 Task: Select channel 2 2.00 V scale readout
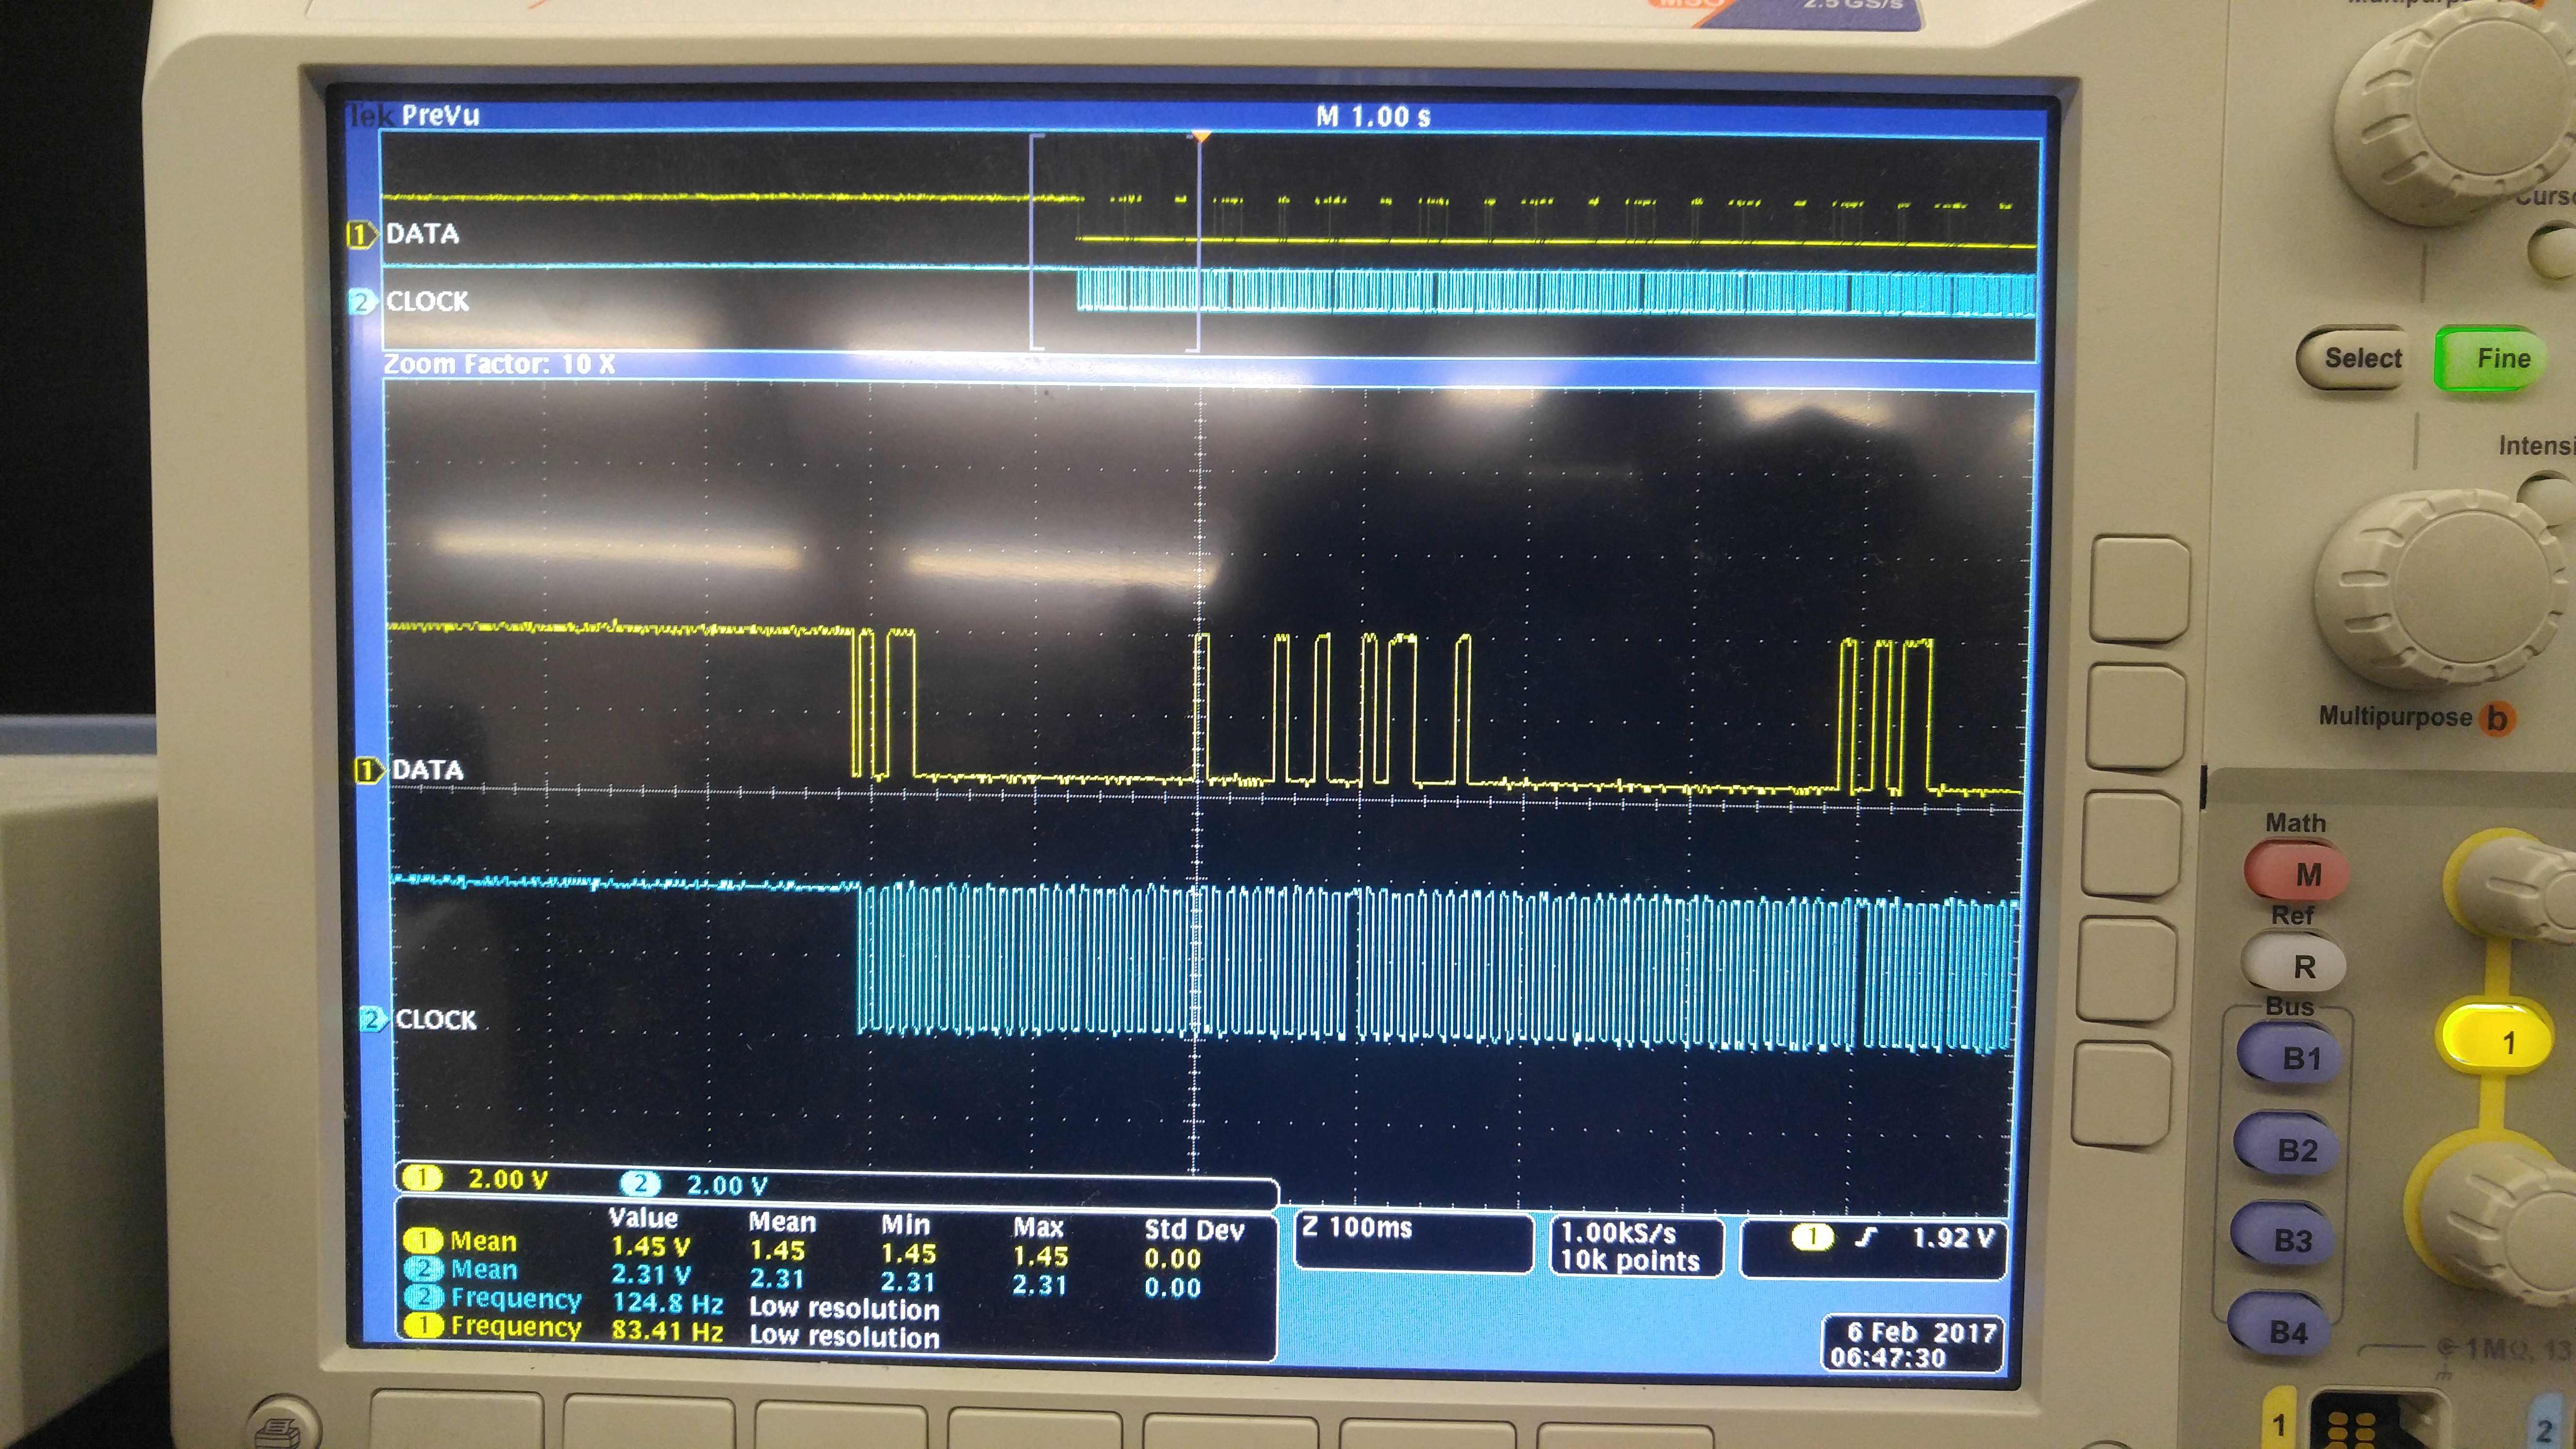[695, 1184]
